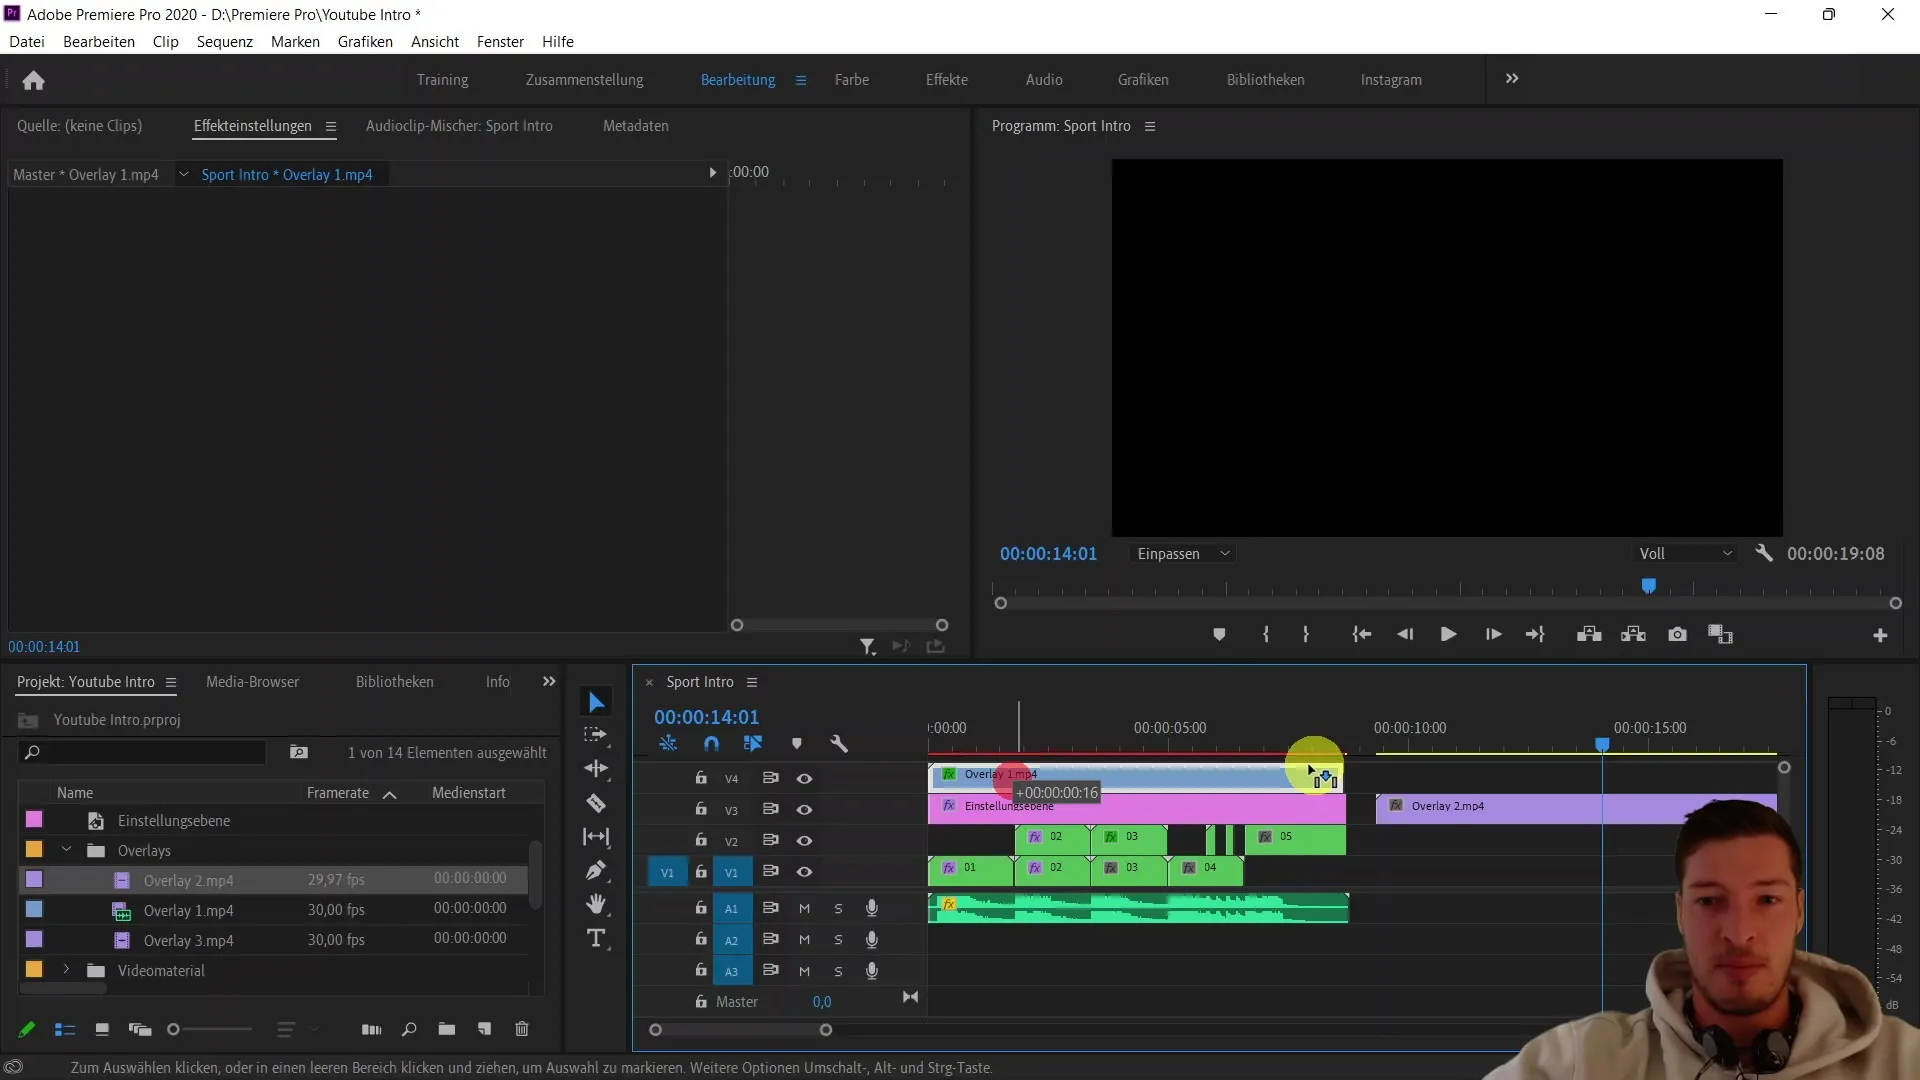Select the Hand tool

596,904
